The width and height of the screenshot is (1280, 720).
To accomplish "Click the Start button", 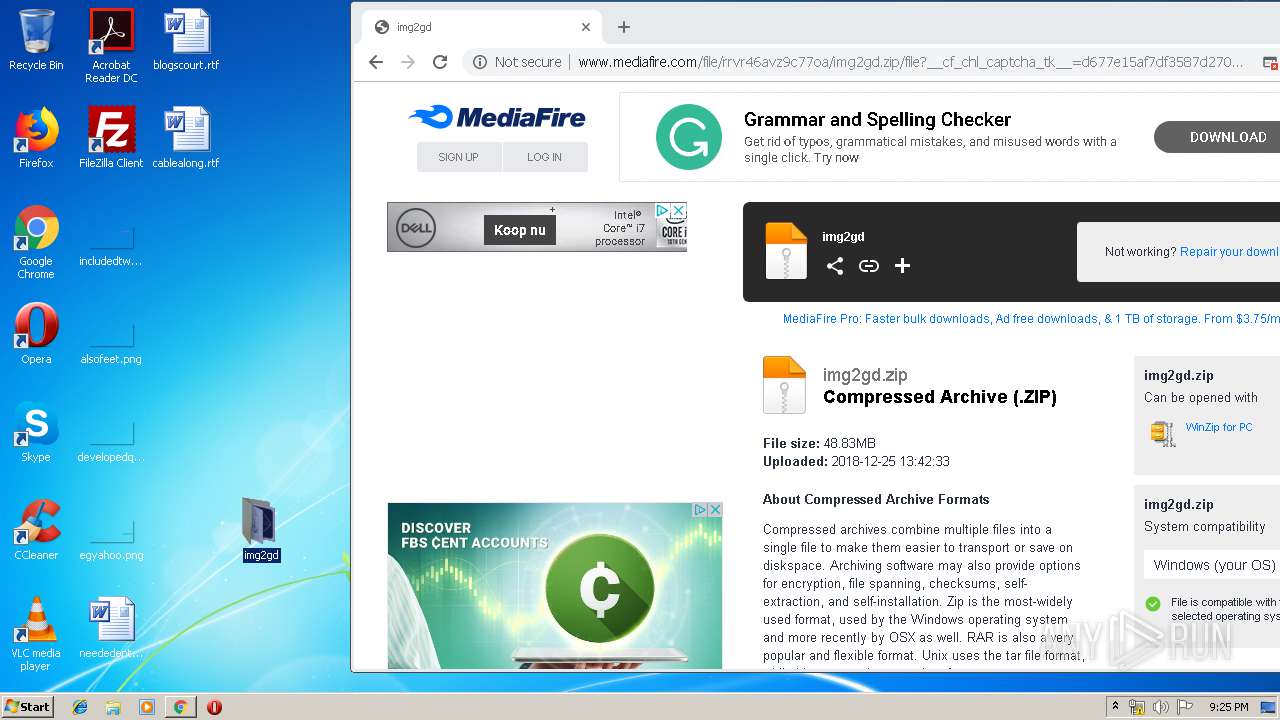I will [28, 707].
